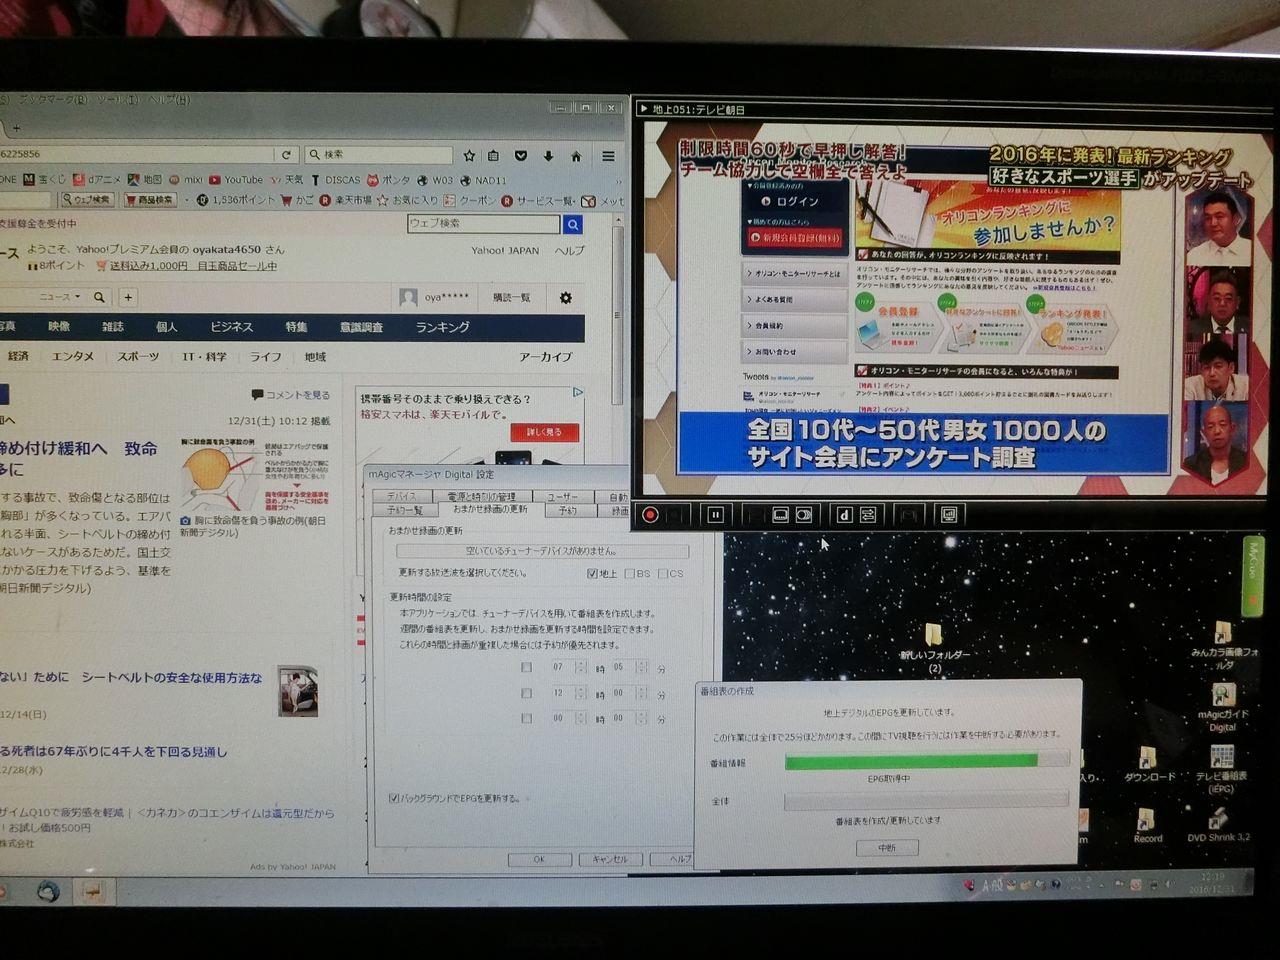Open DVD Shrink 3.2 desktop shortcut

point(1218,827)
